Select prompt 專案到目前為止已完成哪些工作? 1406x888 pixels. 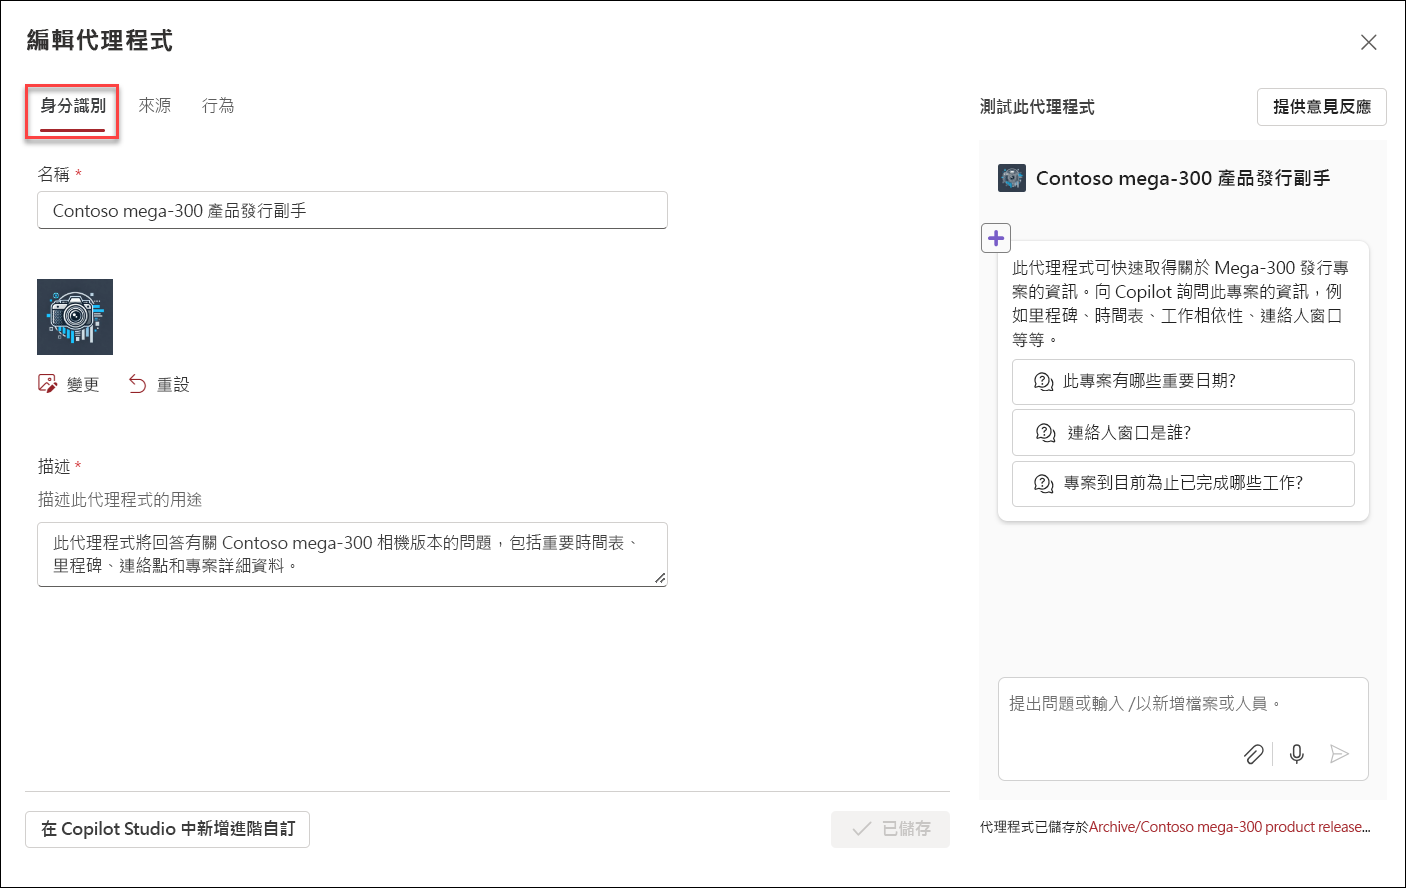point(1183,484)
